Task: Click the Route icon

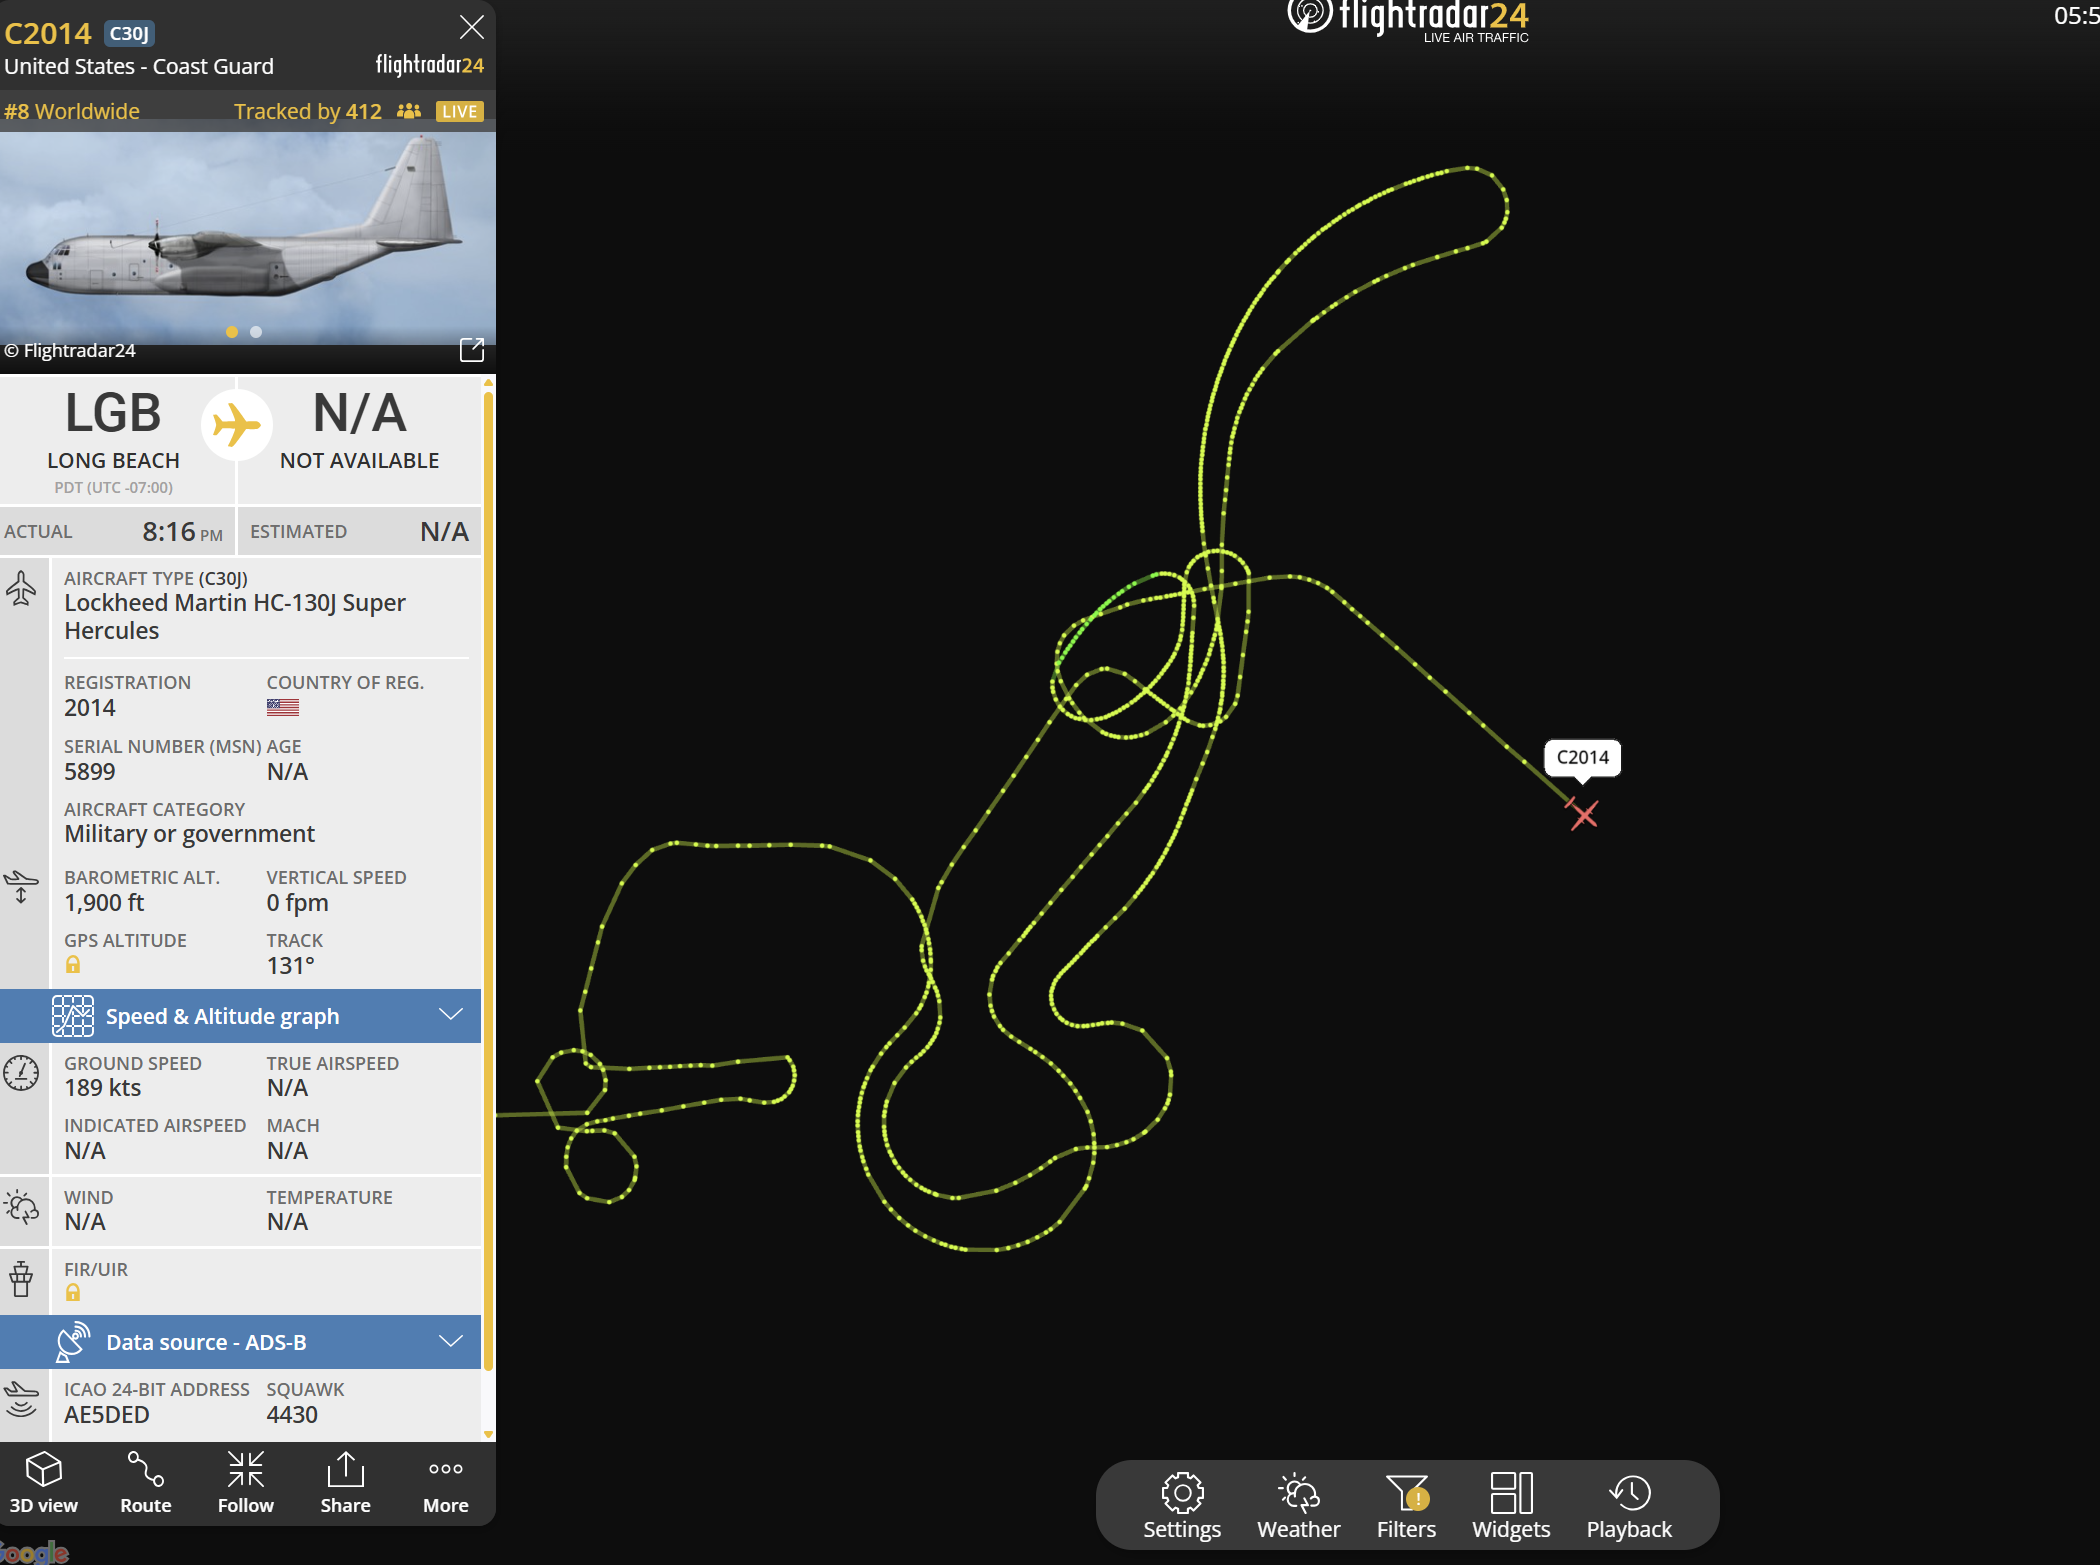Action: 145,1483
